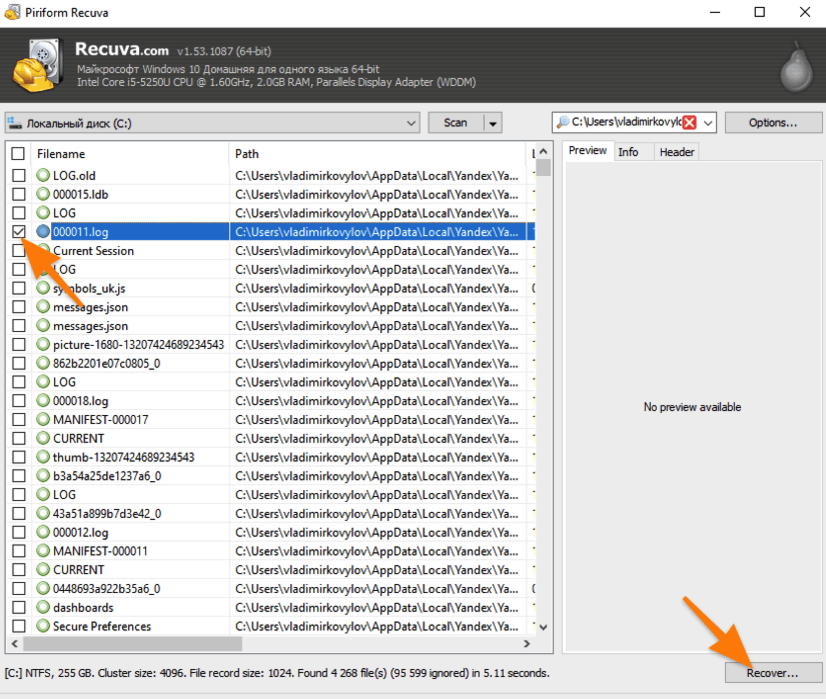
Task: Click the red X clear-filter icon
Action: 690,123
